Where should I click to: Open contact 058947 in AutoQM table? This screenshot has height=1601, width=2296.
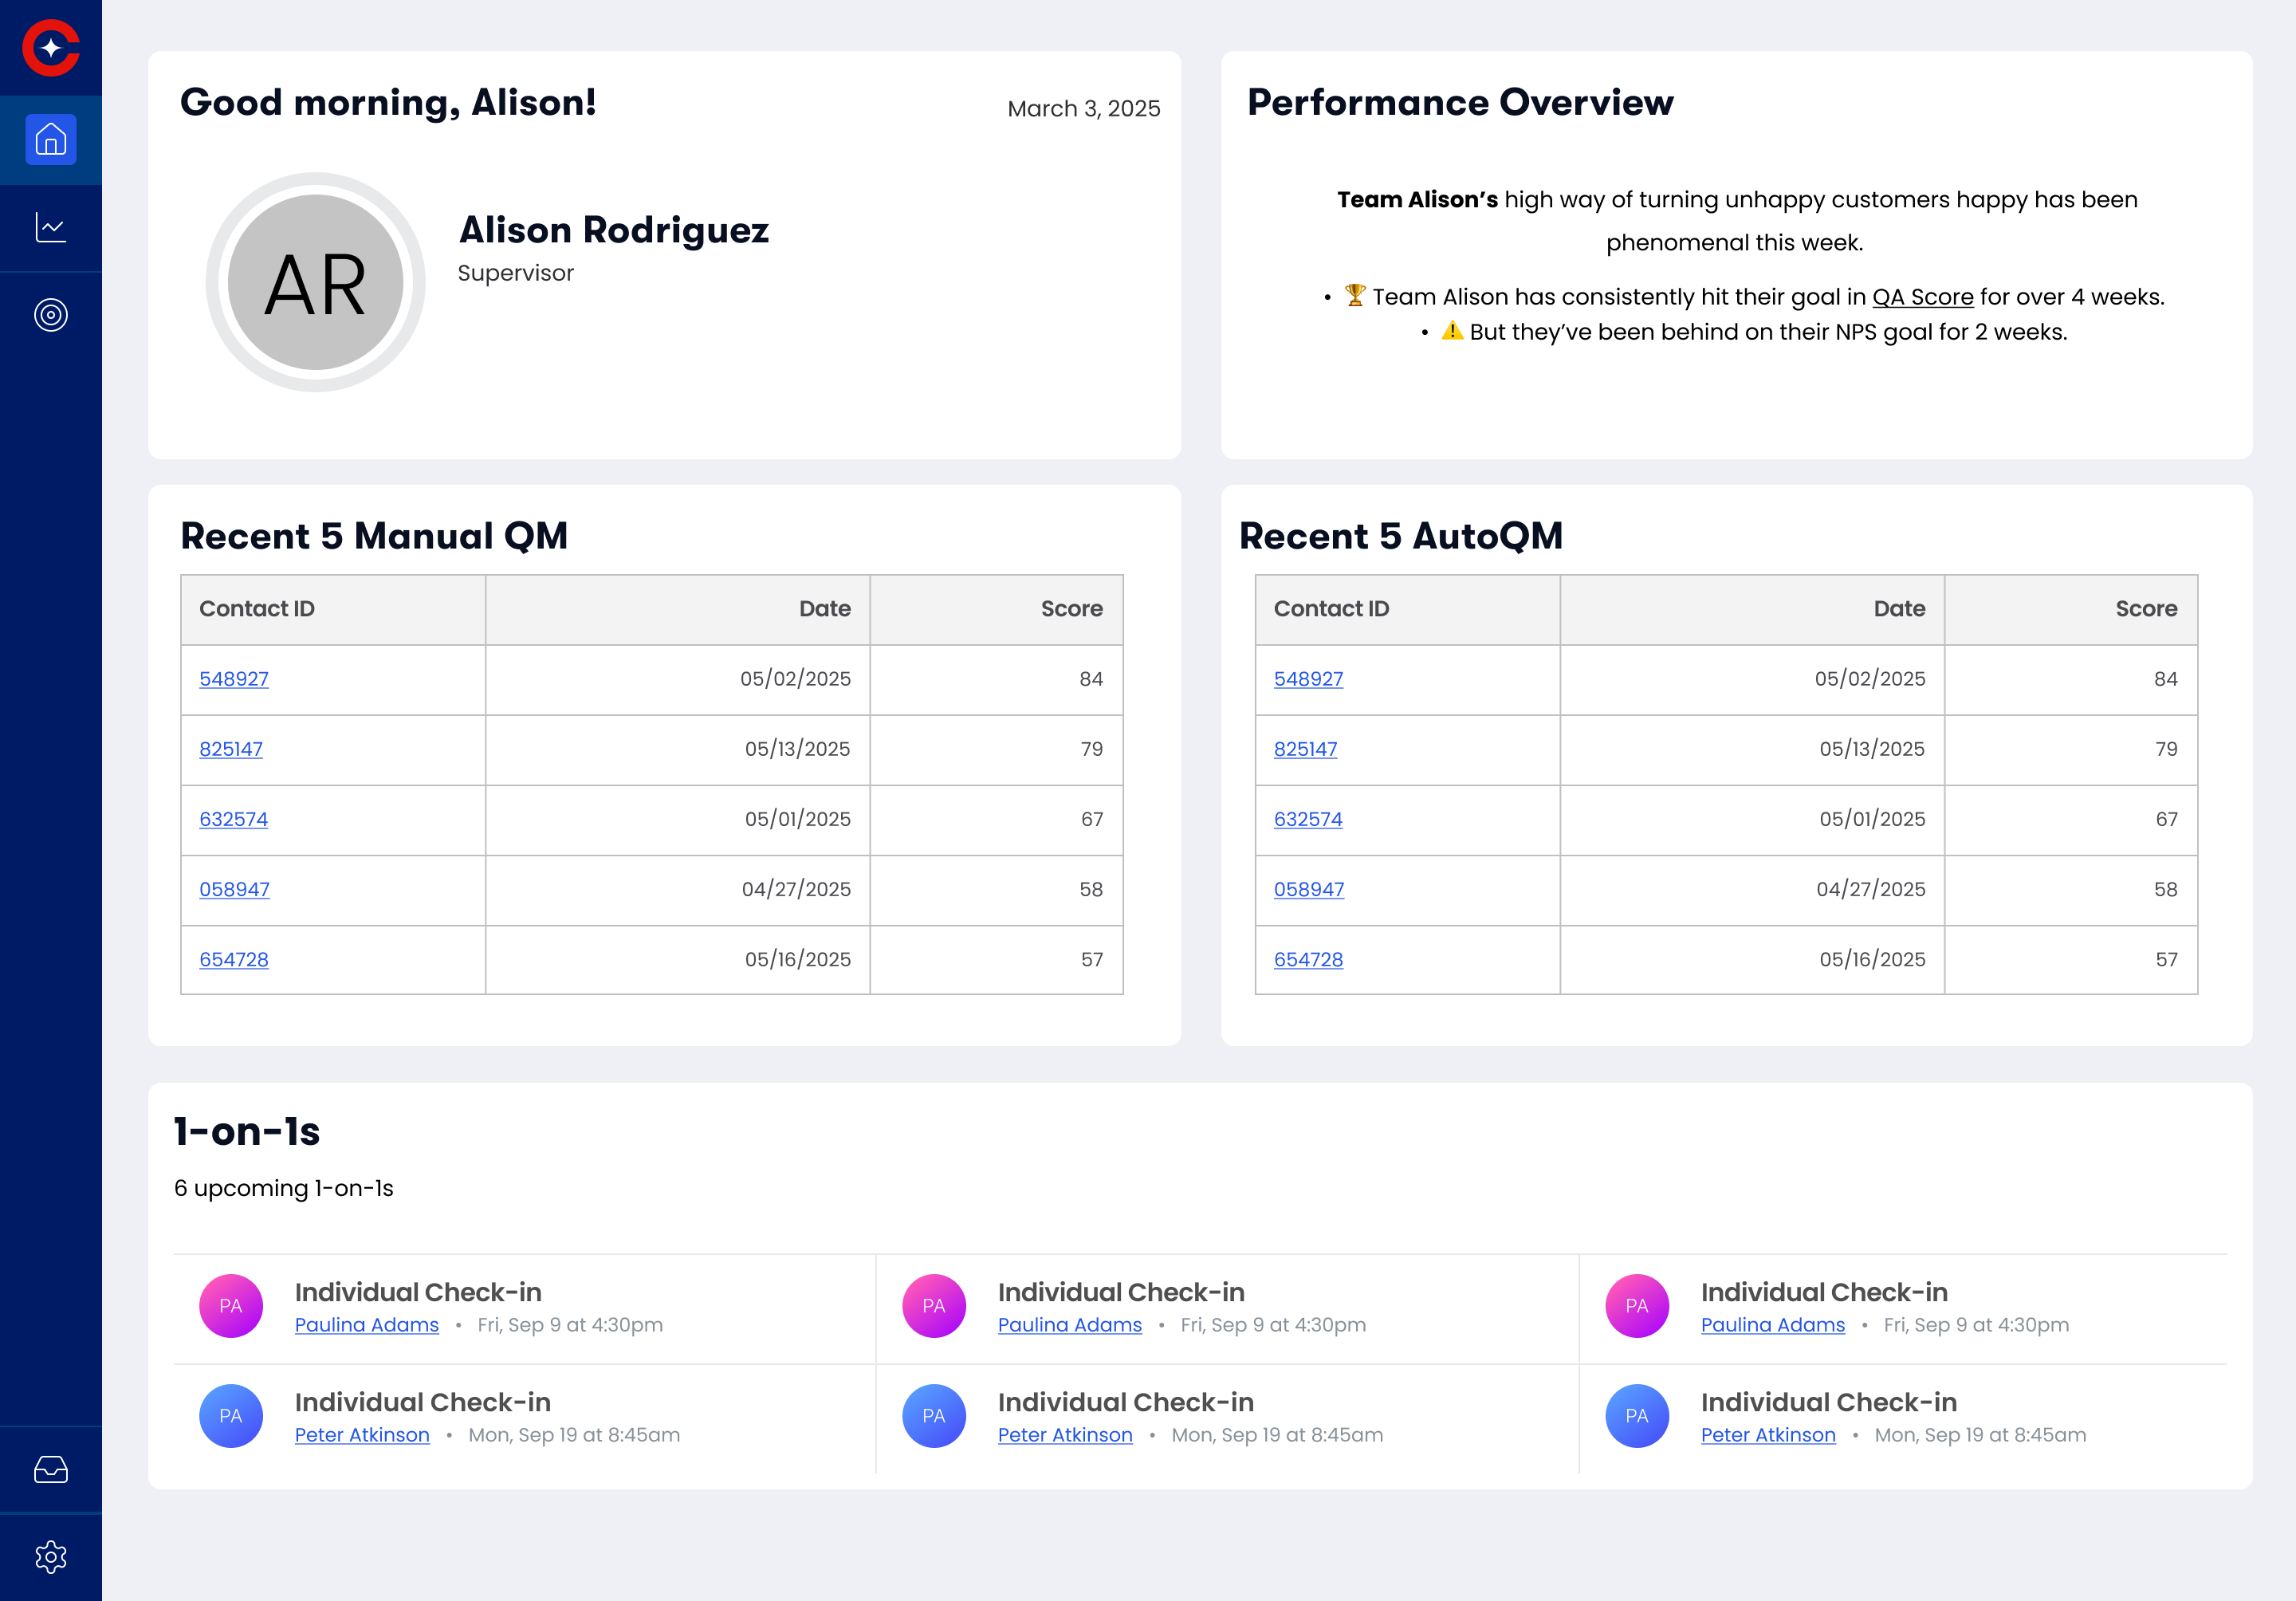point(1308,889)
